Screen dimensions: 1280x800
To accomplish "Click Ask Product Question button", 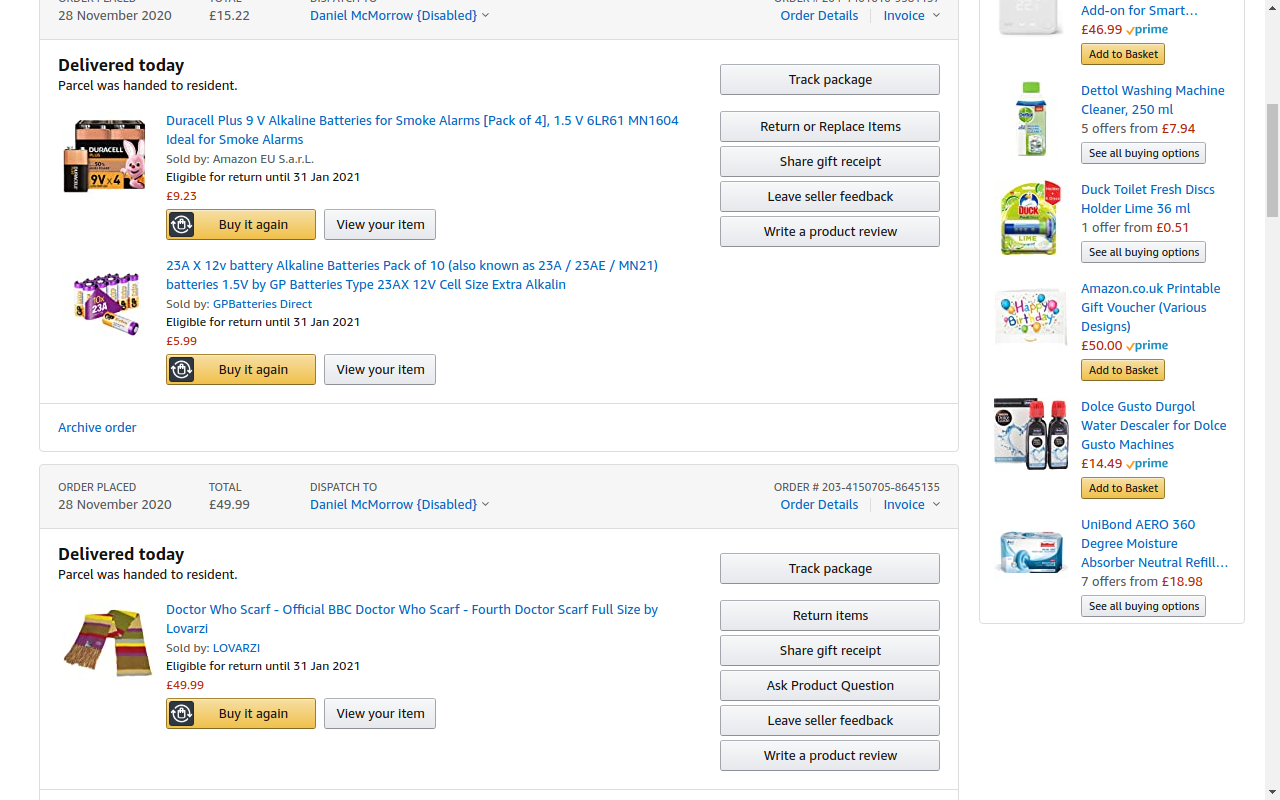I will [x=830, y=686].
